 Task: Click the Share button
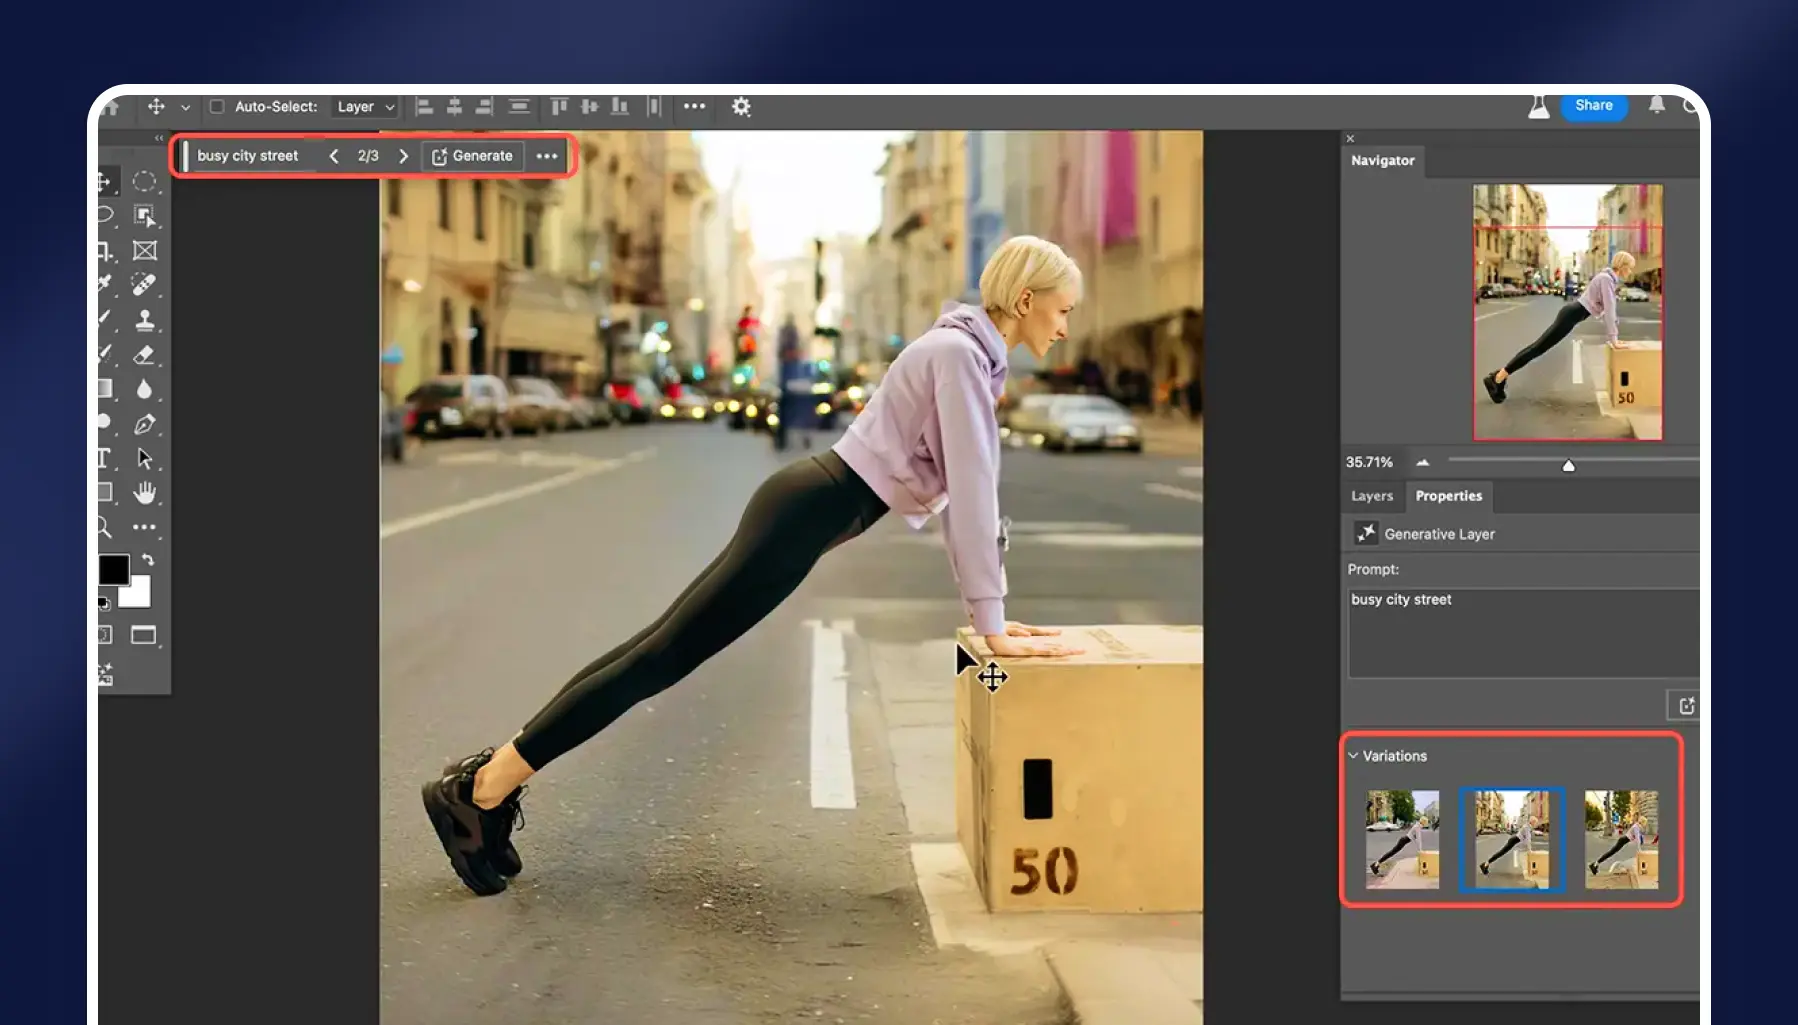(1592, 105)
